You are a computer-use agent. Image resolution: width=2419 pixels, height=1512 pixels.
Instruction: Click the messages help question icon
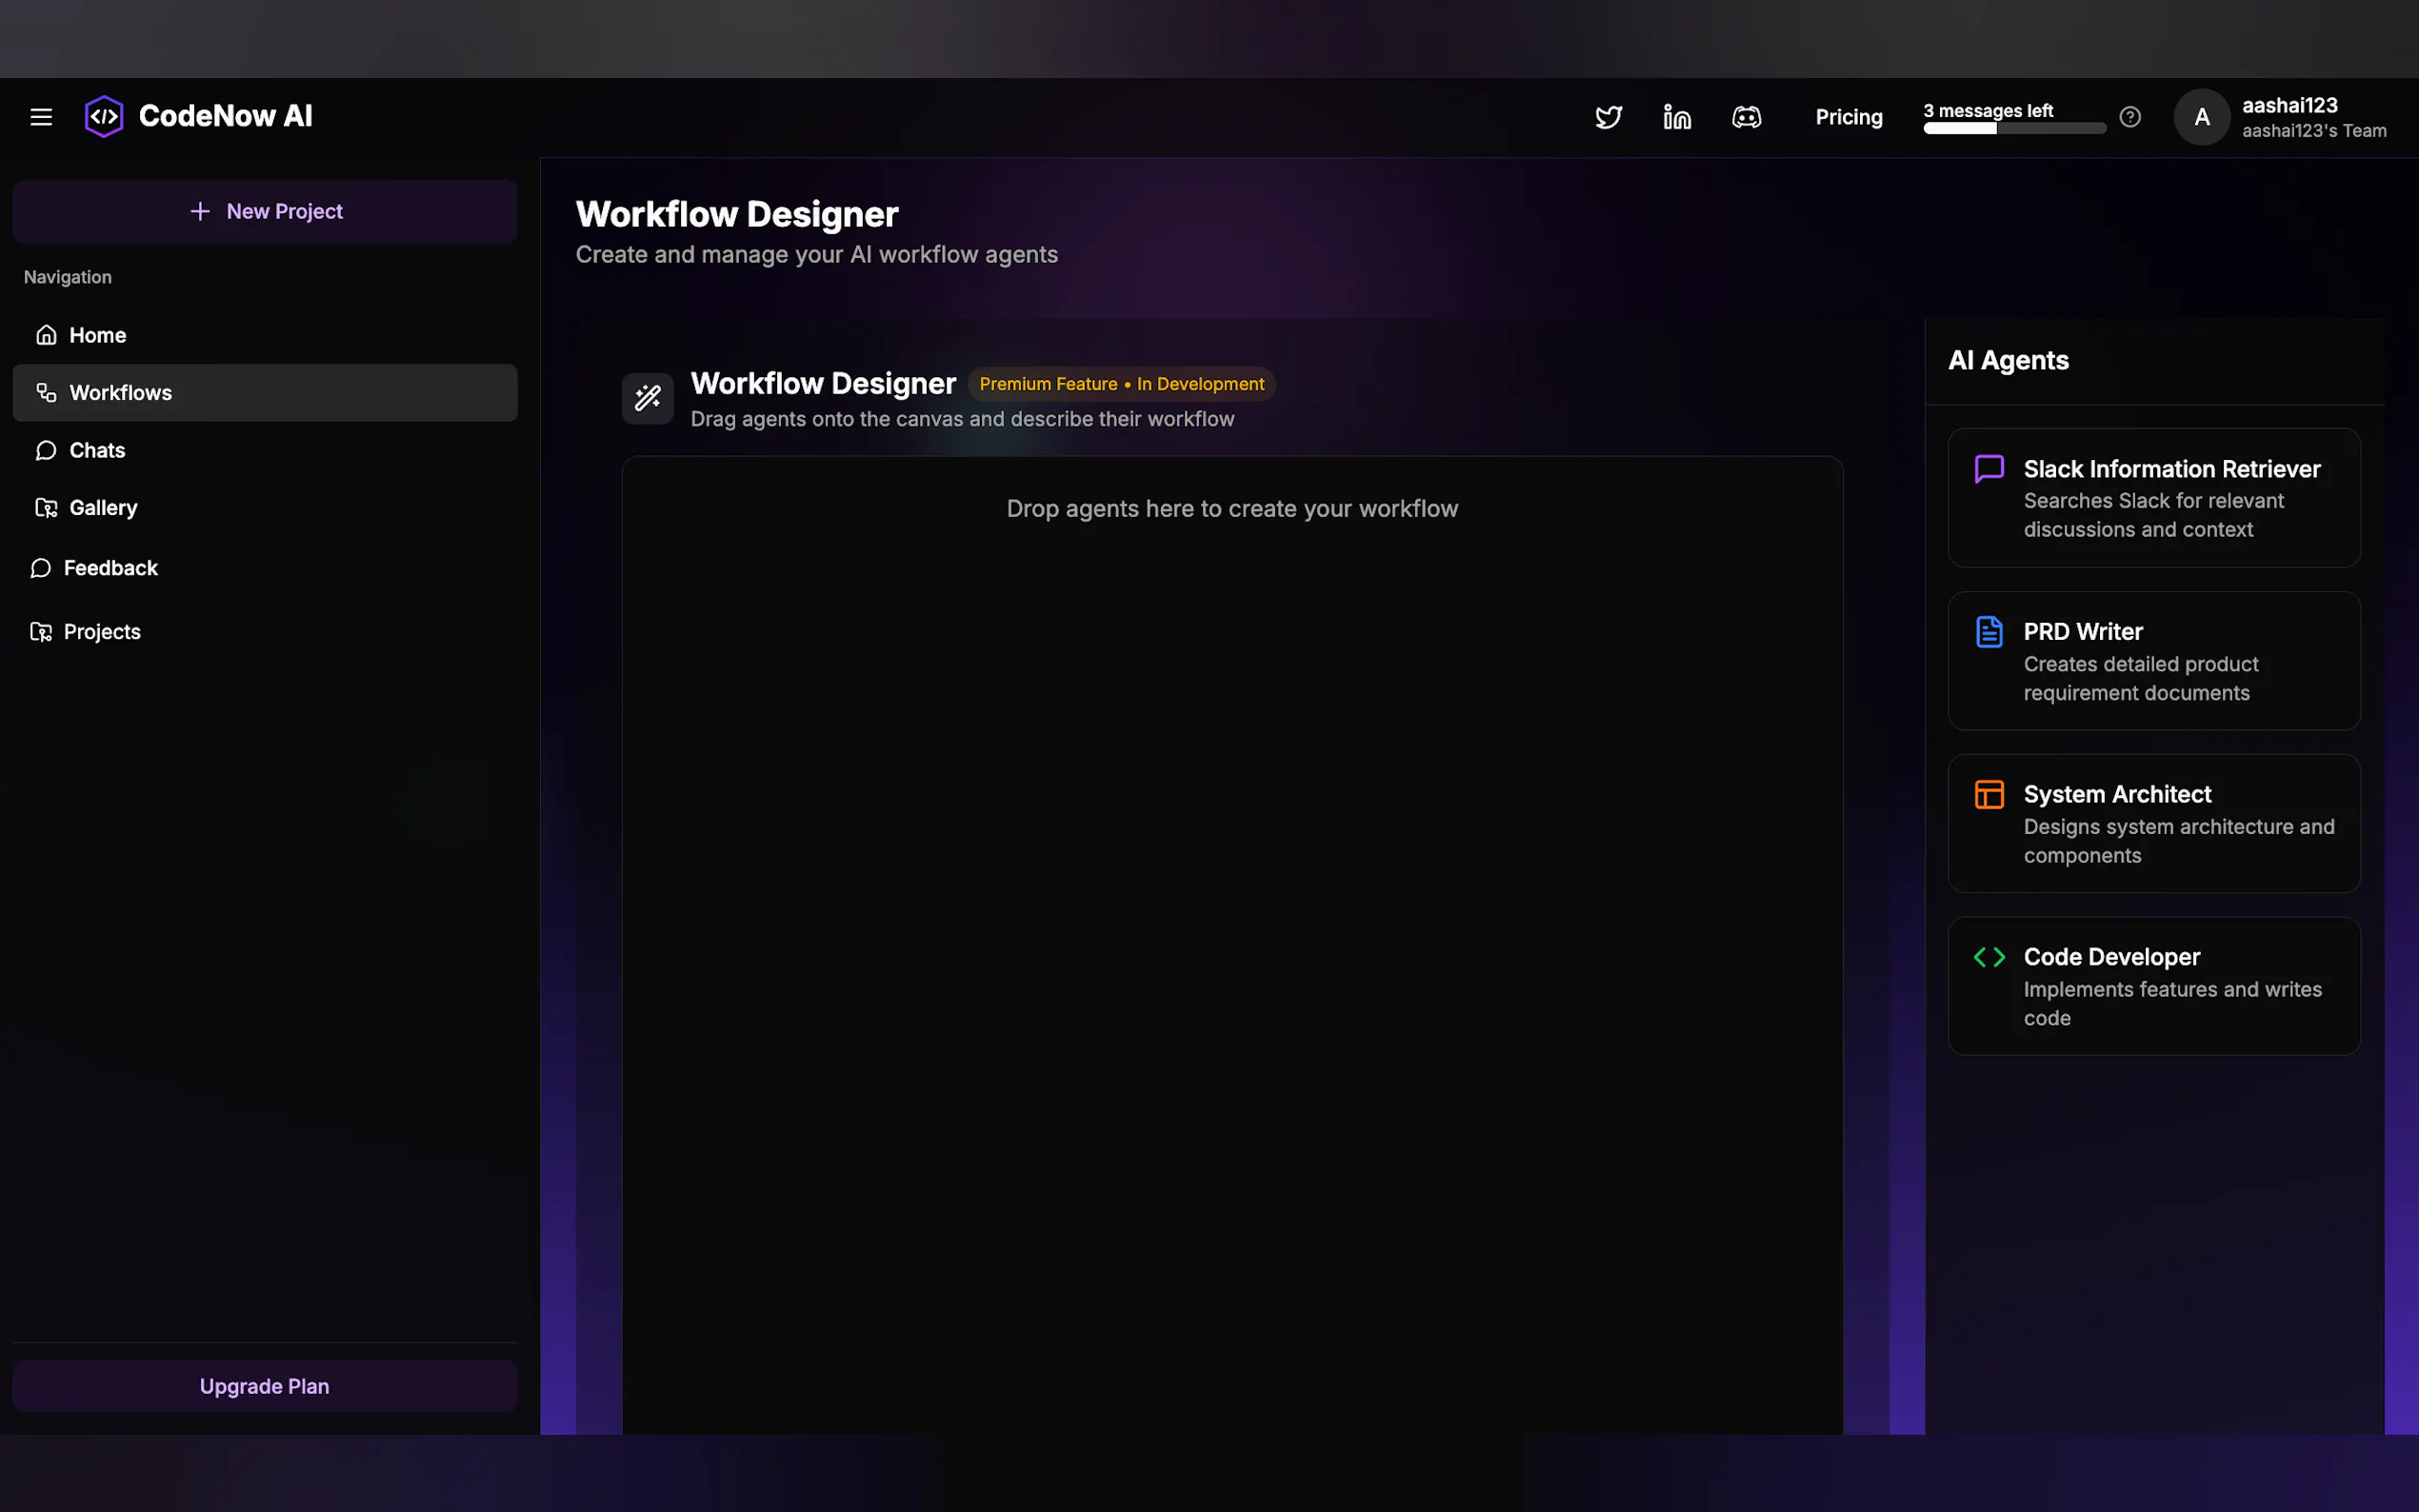[2130, 117]
